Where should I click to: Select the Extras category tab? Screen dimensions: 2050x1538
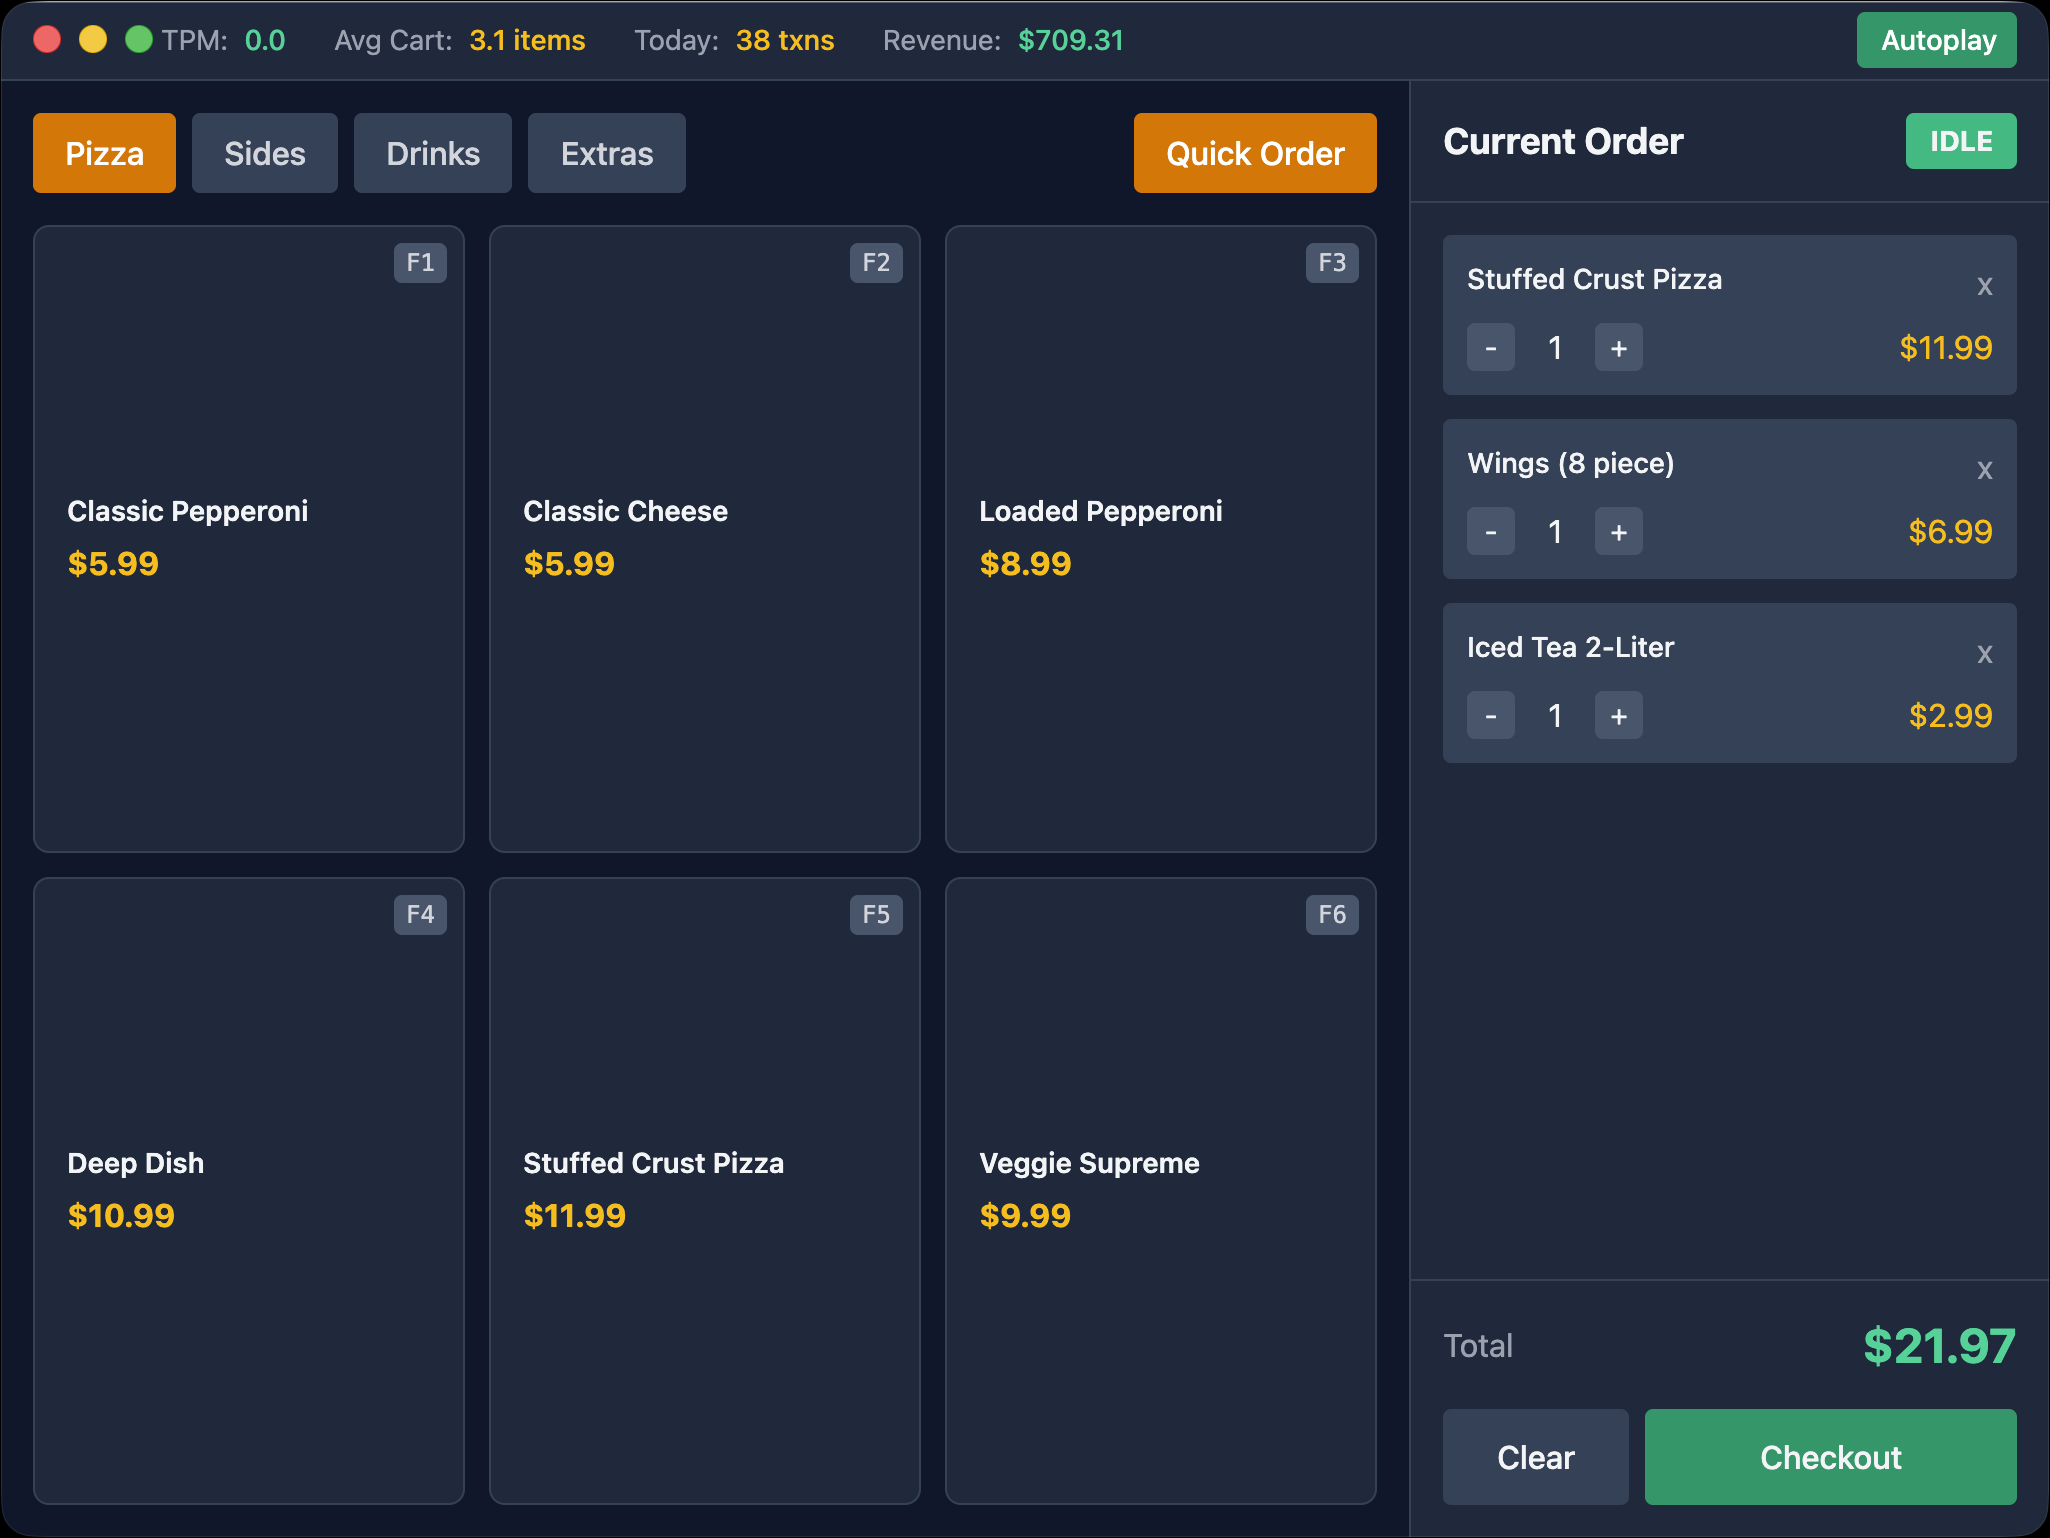(606, 153)
